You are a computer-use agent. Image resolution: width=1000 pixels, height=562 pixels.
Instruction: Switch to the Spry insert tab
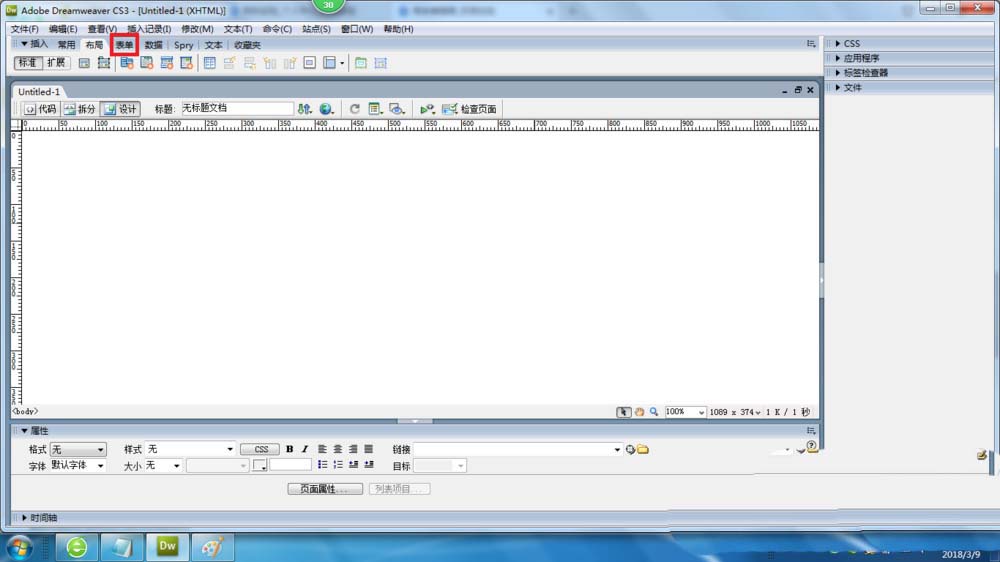point(183,45)
